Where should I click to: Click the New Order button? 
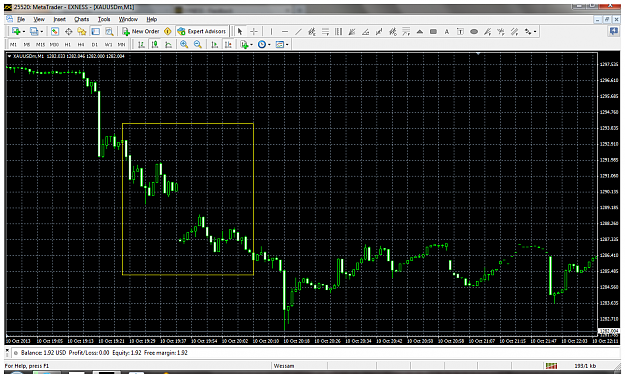[141, 31]
